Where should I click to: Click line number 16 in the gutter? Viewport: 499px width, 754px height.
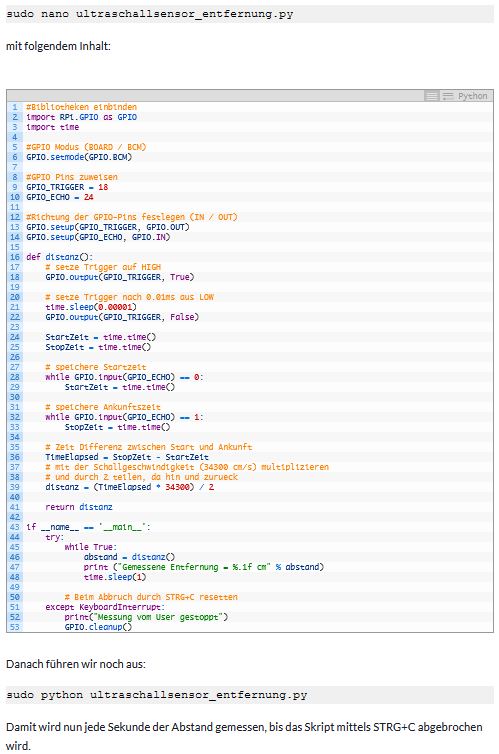pyautogui.click(x=15, y=257)
